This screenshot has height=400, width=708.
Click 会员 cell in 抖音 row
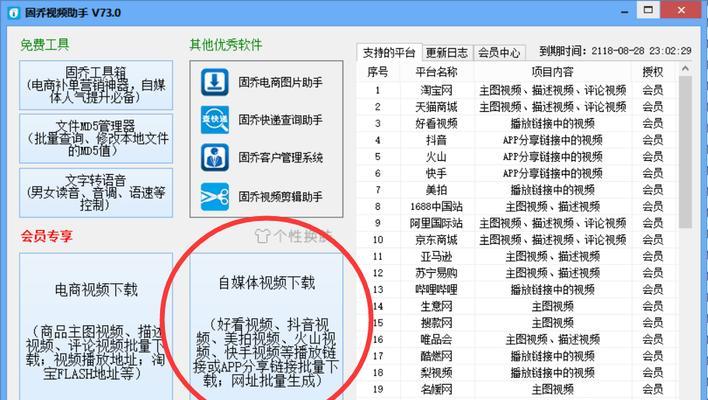click(653, 140)
